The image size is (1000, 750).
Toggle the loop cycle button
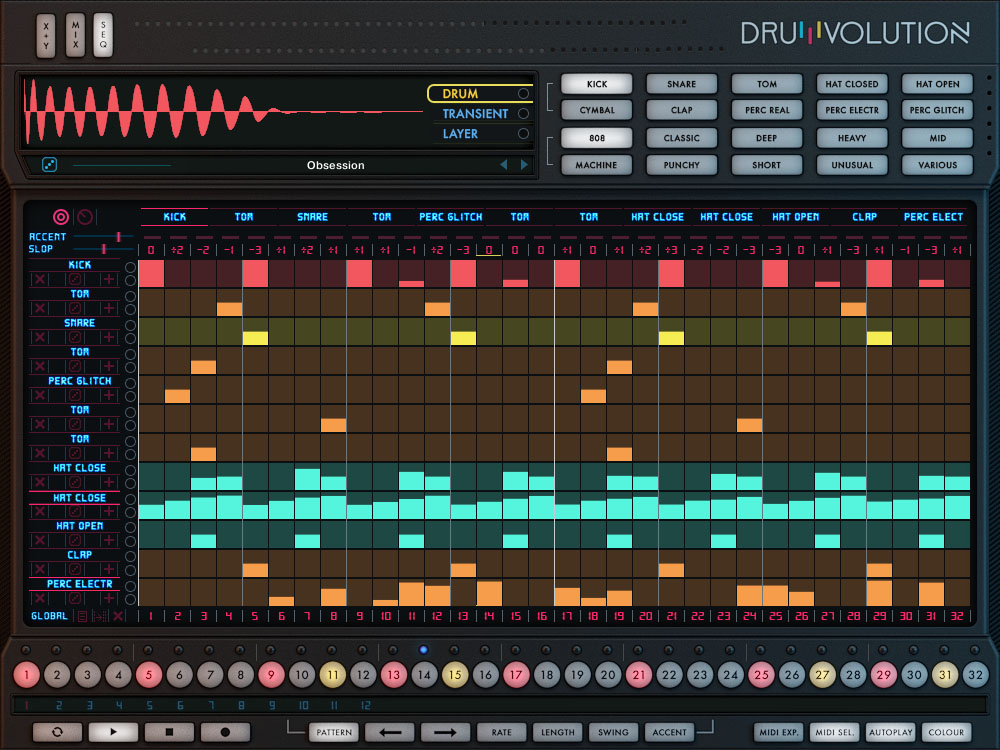point(58,732)
